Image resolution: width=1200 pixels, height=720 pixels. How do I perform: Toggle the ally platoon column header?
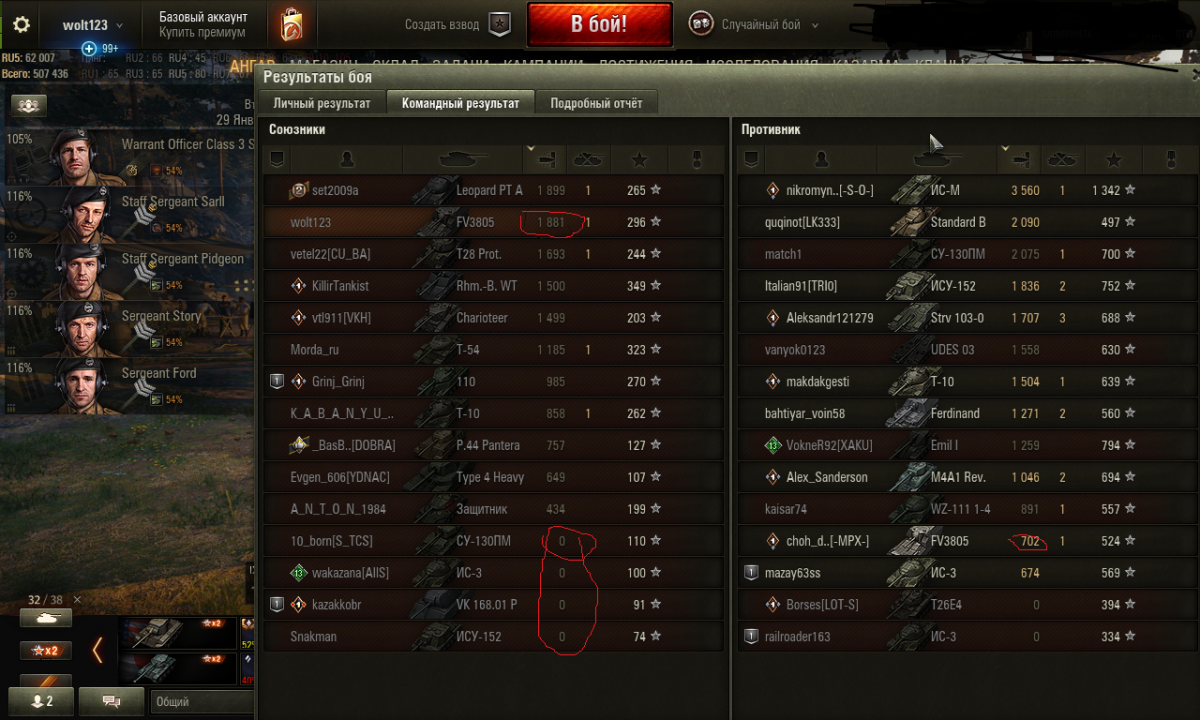pos(277,159)
